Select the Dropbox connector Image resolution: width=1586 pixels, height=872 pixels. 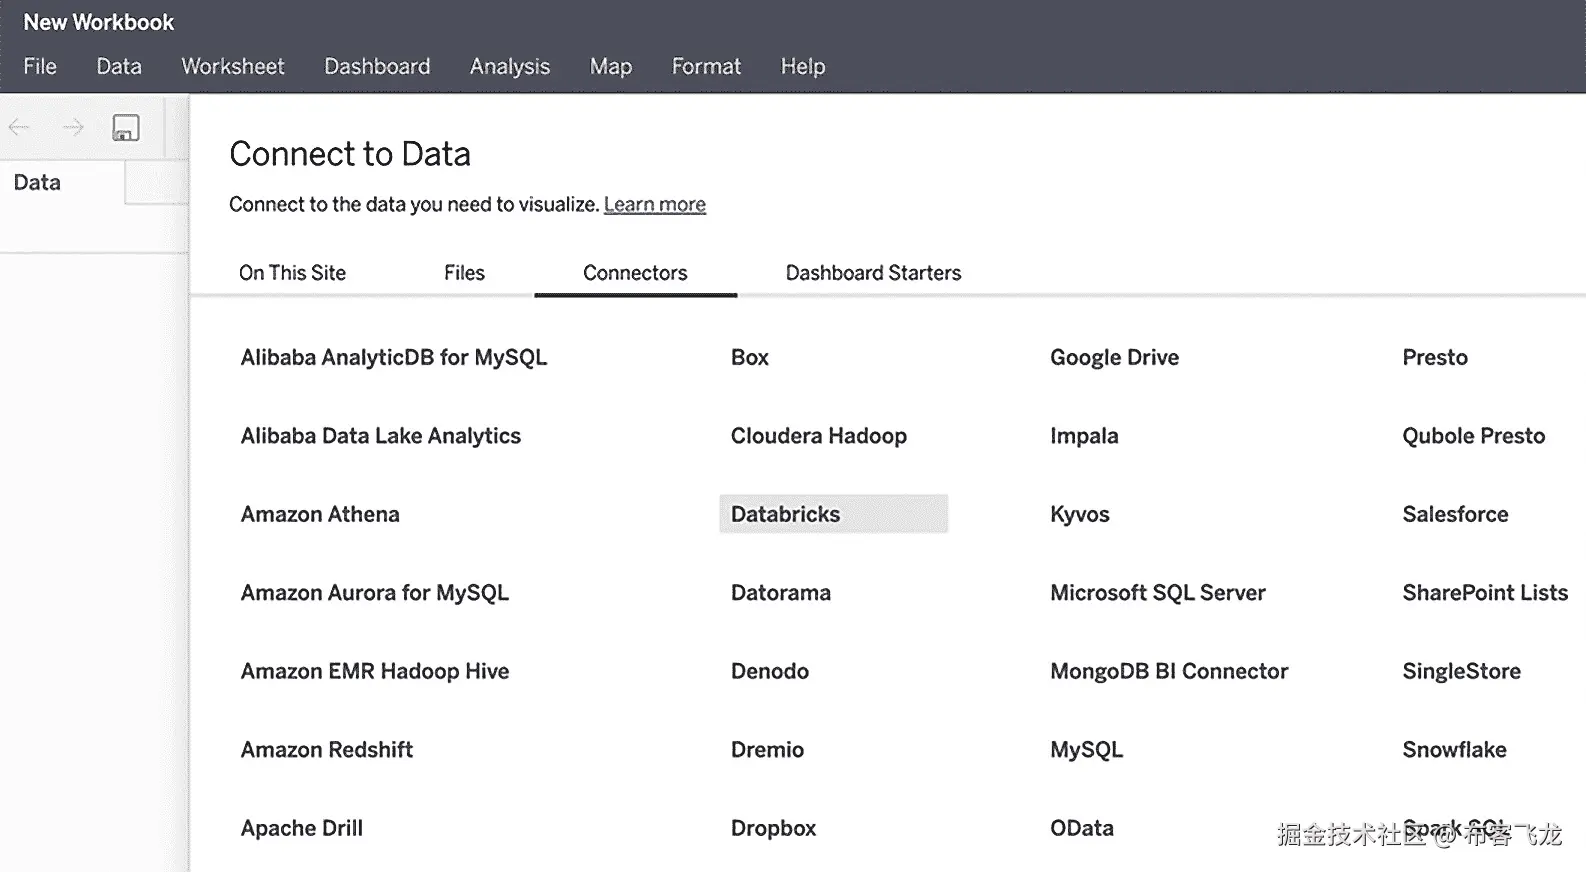(x=773, y=828)
